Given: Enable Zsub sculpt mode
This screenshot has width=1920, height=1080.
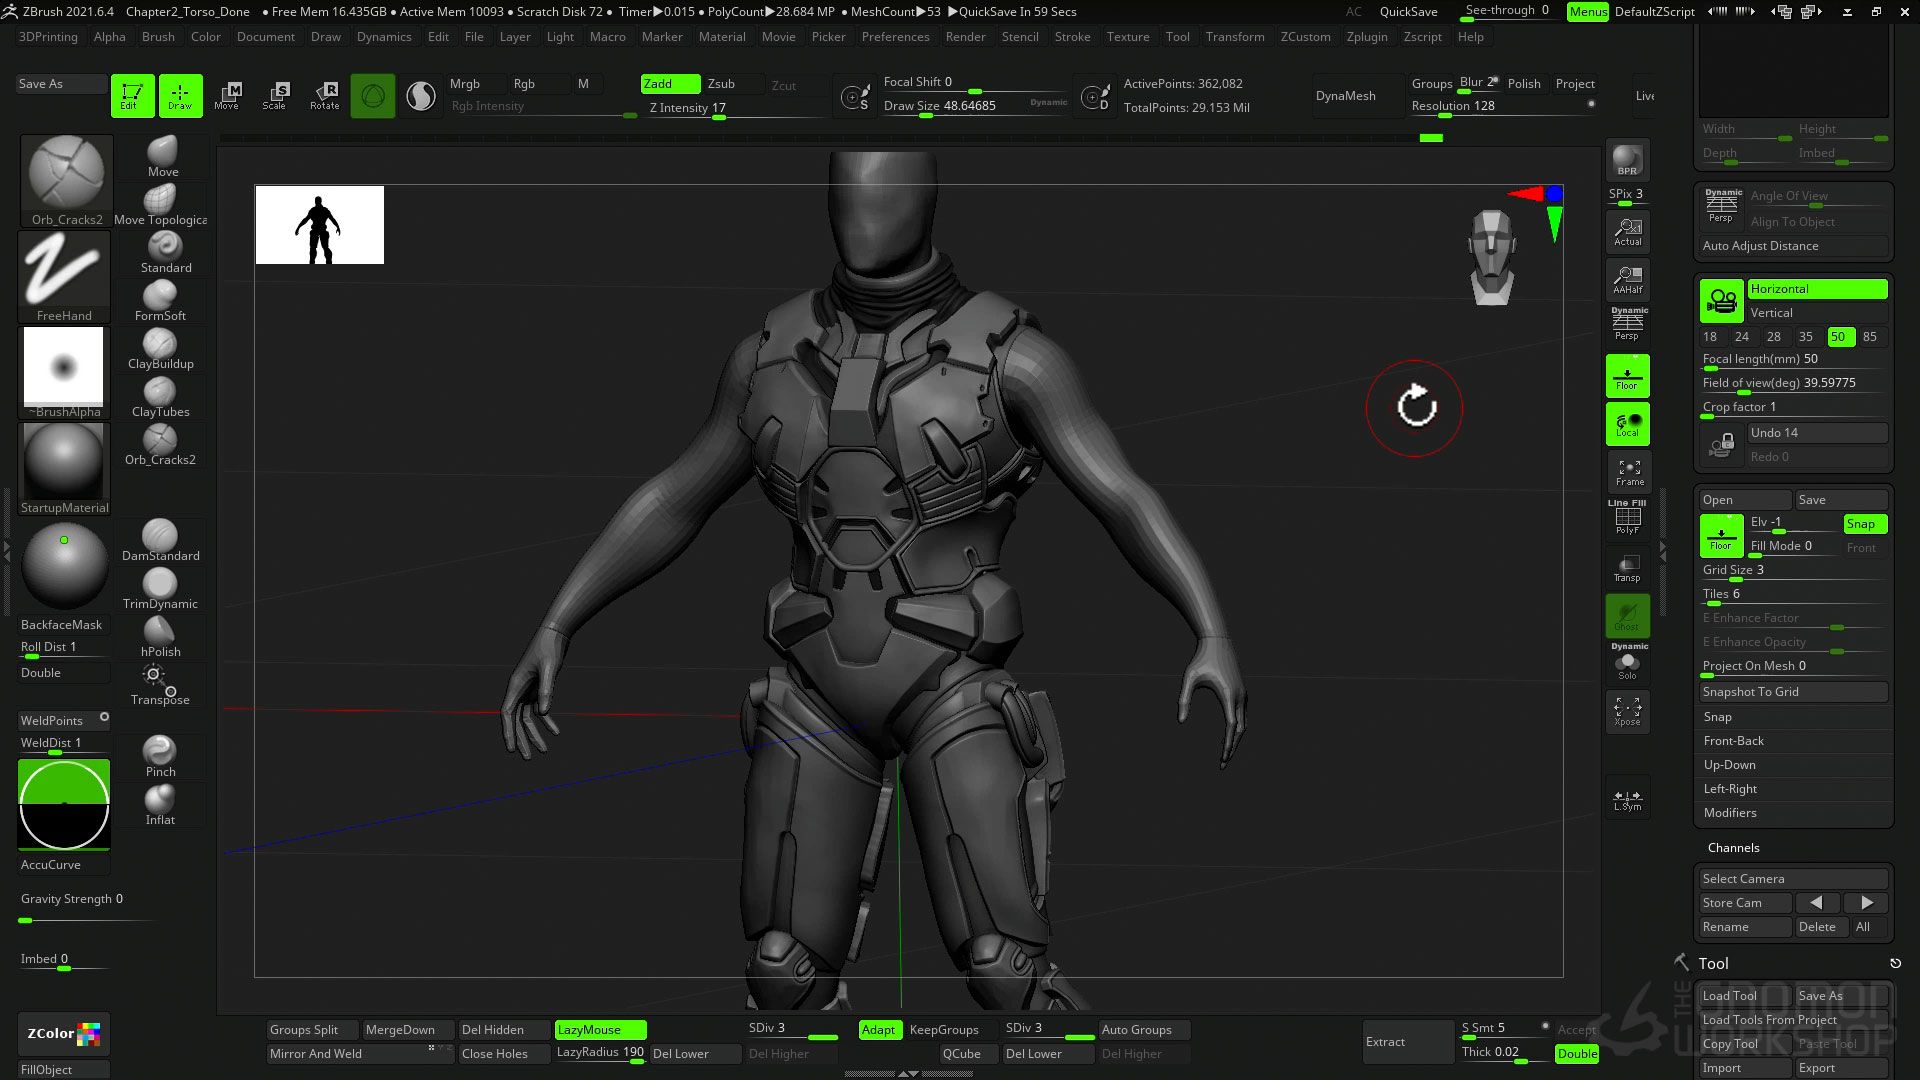Looking at the screenshot, I should point(721,84).
